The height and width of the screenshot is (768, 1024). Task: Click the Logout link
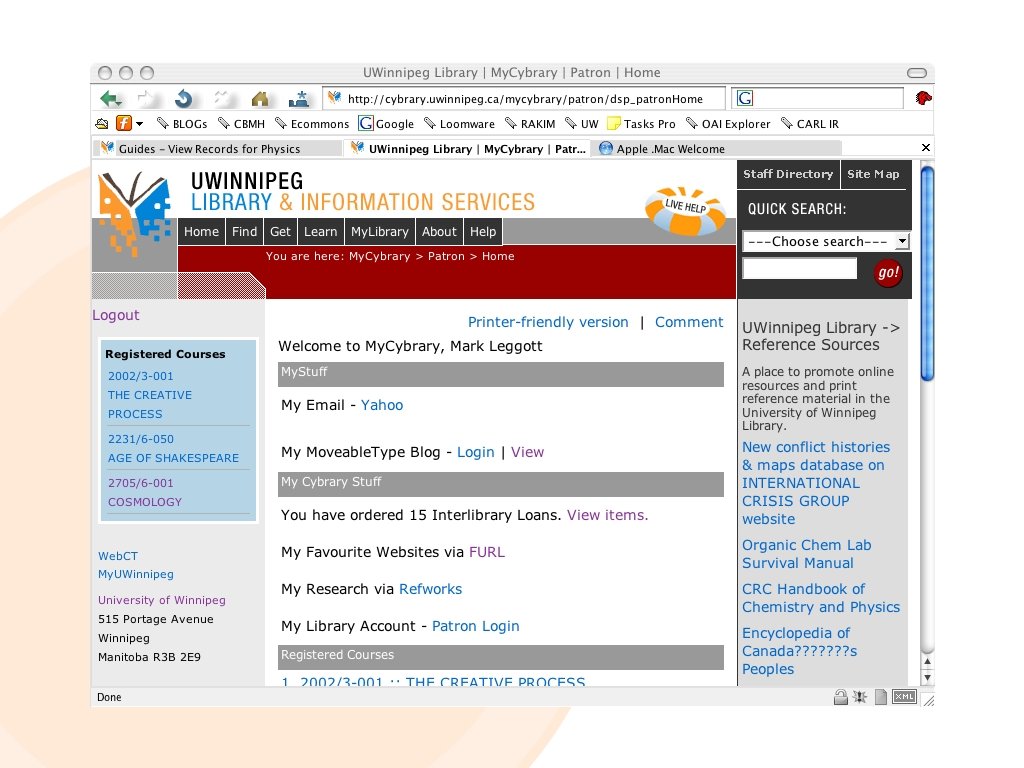pyautogui.click(x=116, y=315)
